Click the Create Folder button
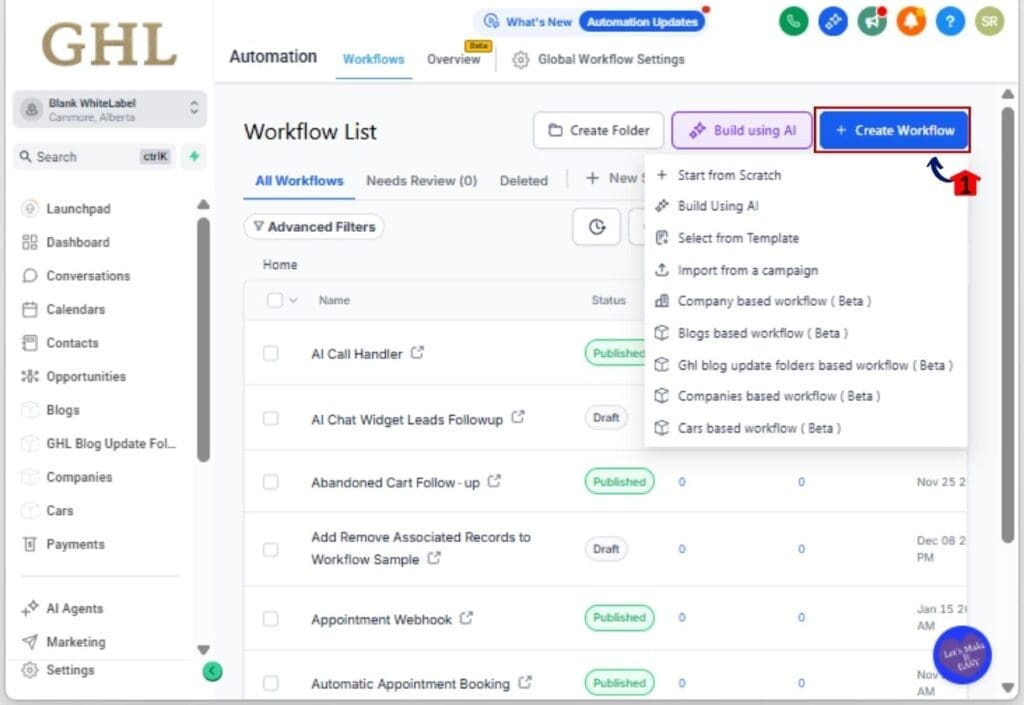 click(x=597, y=130)
